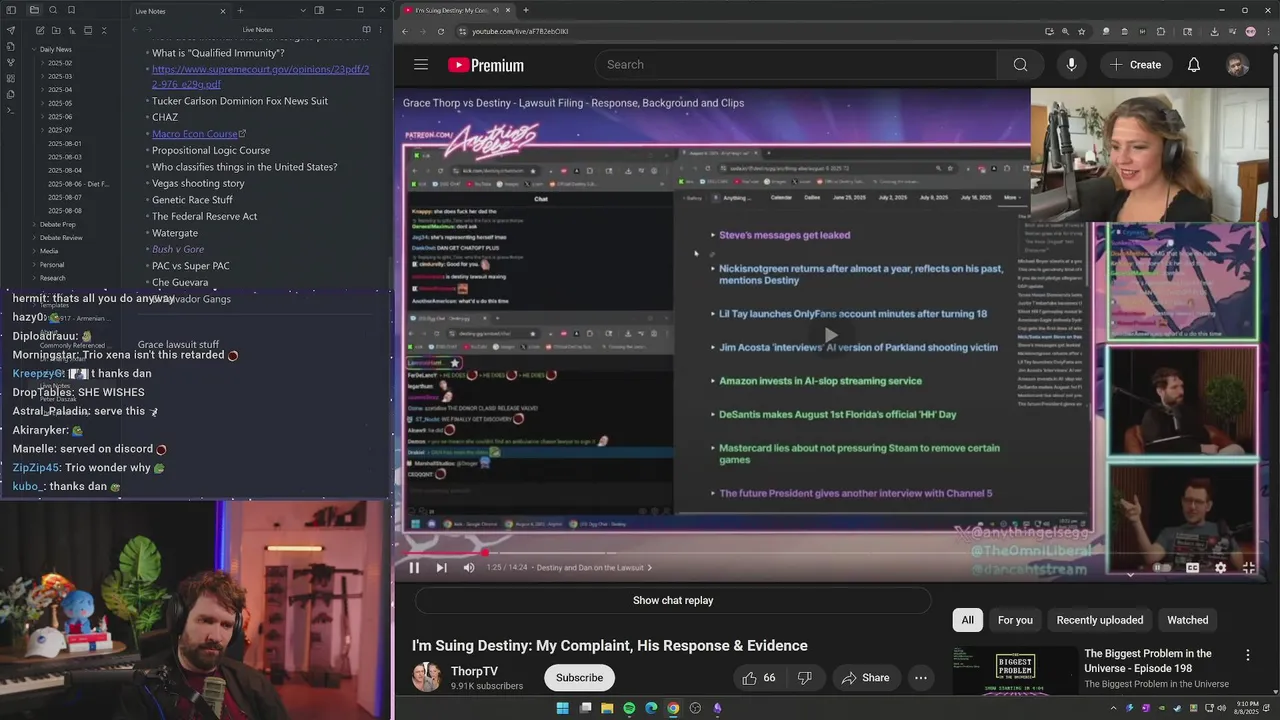Click YouTube search magnifier button
Image resolution: width=1280 pixels, height=720 pixels.
coord(1020,65)
